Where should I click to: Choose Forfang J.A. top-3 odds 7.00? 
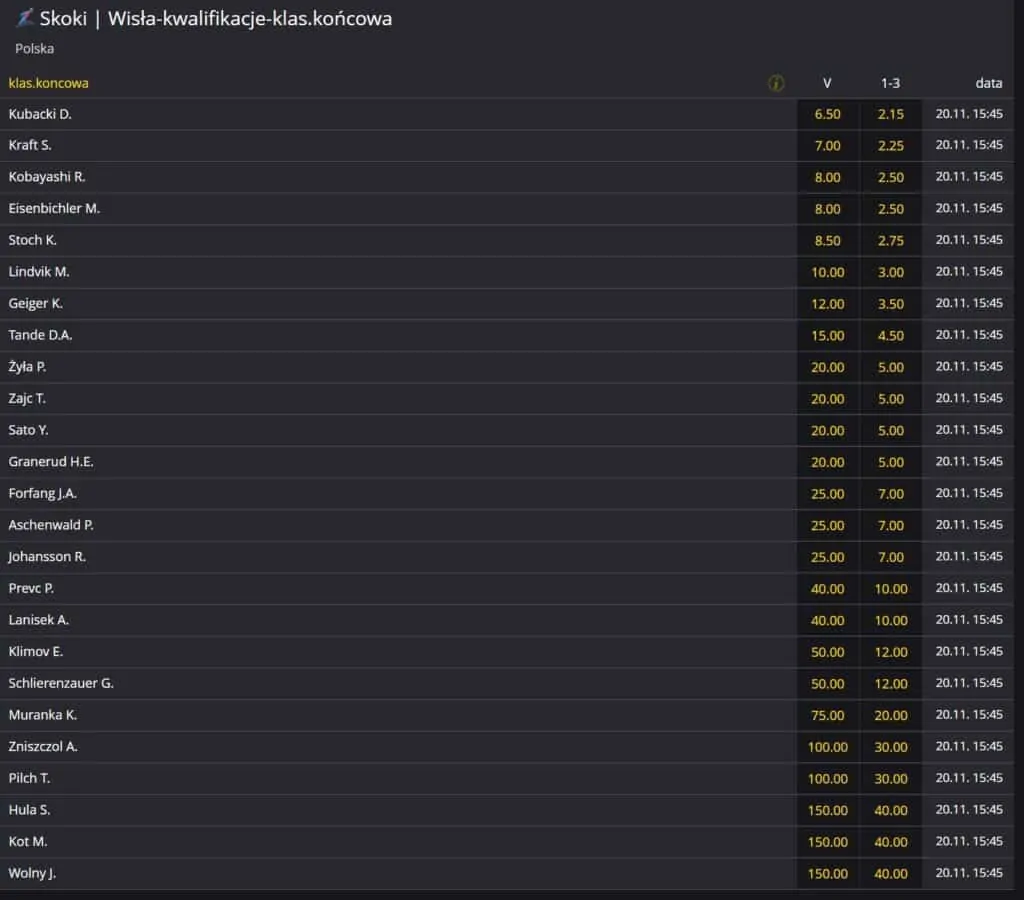click(x=891, y=494)
